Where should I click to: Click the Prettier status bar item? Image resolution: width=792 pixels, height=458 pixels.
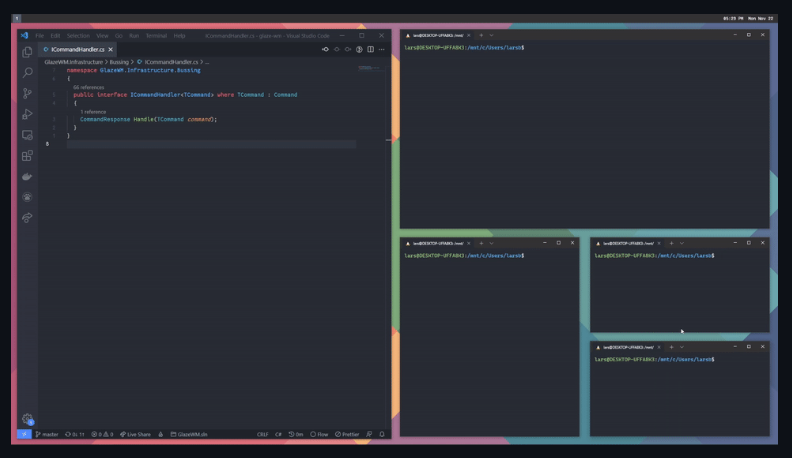347,434
